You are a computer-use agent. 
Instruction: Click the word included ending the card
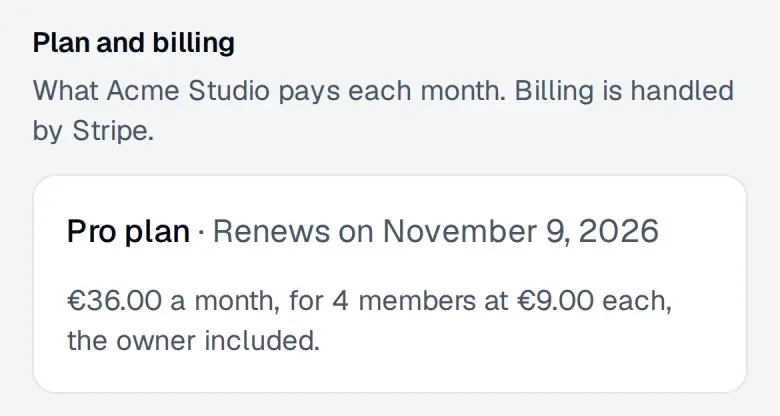(262, 341)
